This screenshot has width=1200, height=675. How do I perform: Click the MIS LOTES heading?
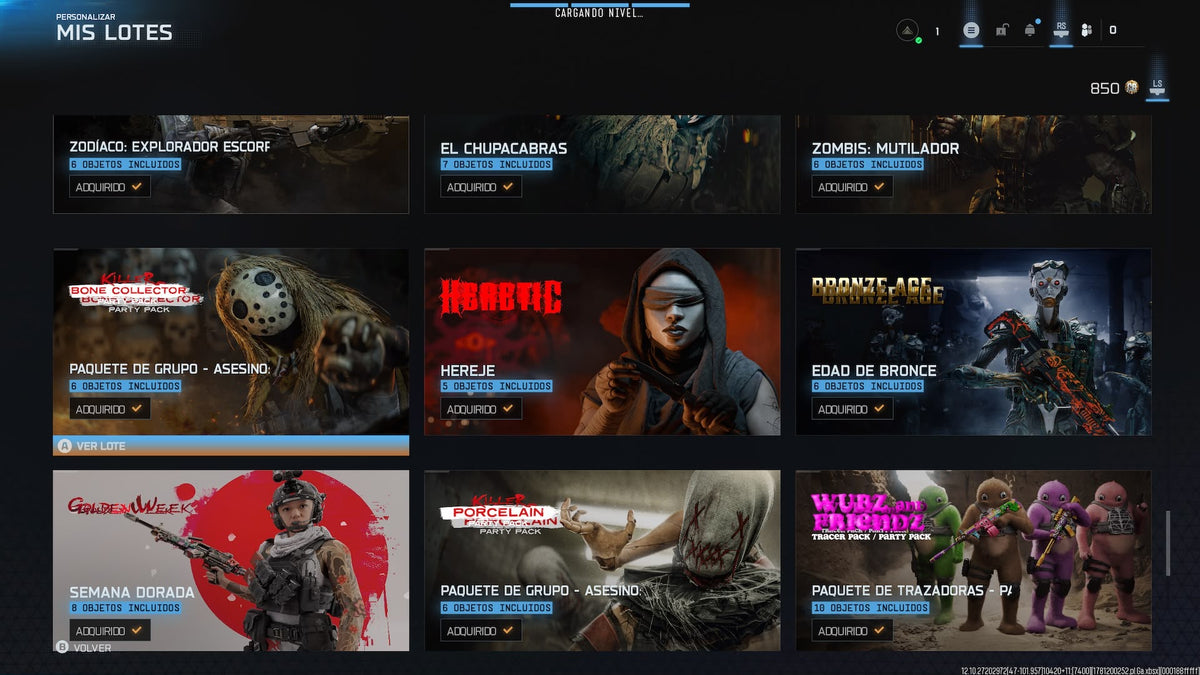(114, 33)
